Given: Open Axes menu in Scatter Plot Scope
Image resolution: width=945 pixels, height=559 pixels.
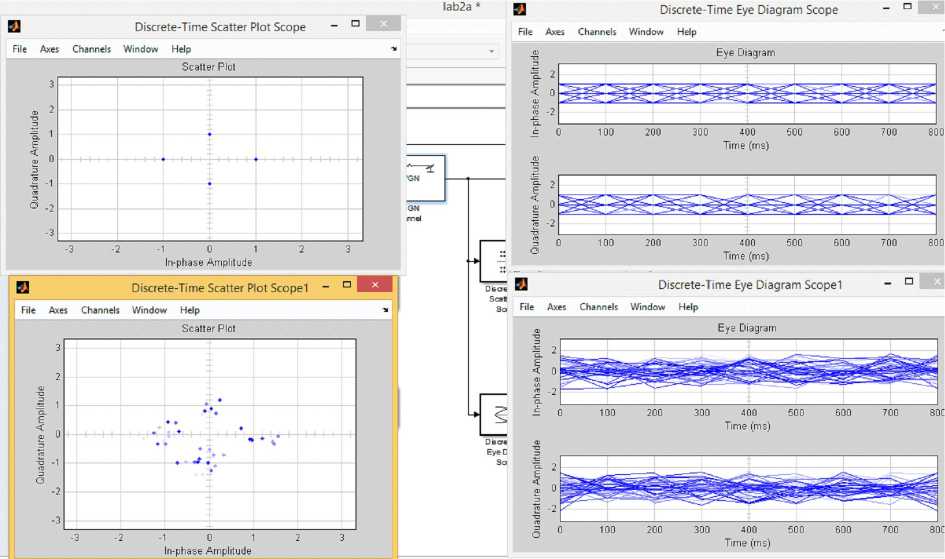Looking at the screenshot, I should point(50,49).
